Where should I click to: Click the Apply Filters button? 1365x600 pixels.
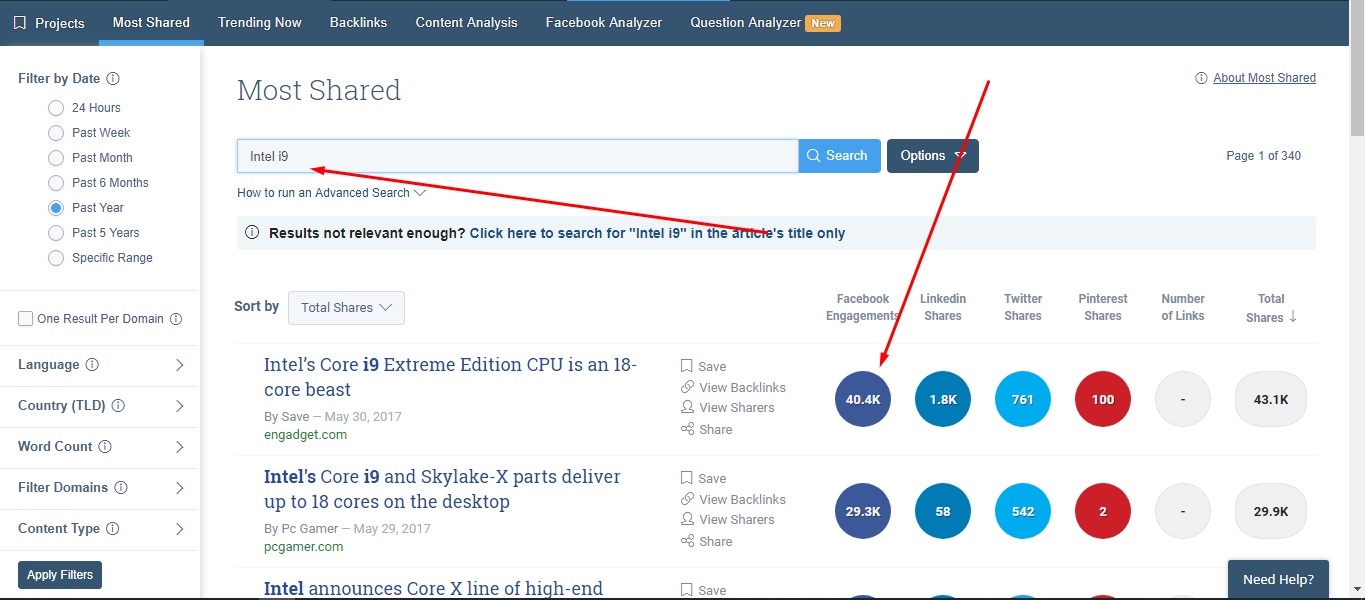click(60, 575)
